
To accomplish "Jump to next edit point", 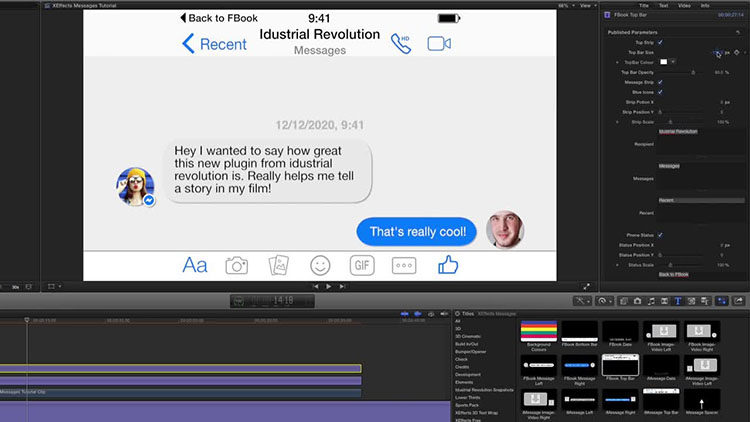I will coord(342,286).
